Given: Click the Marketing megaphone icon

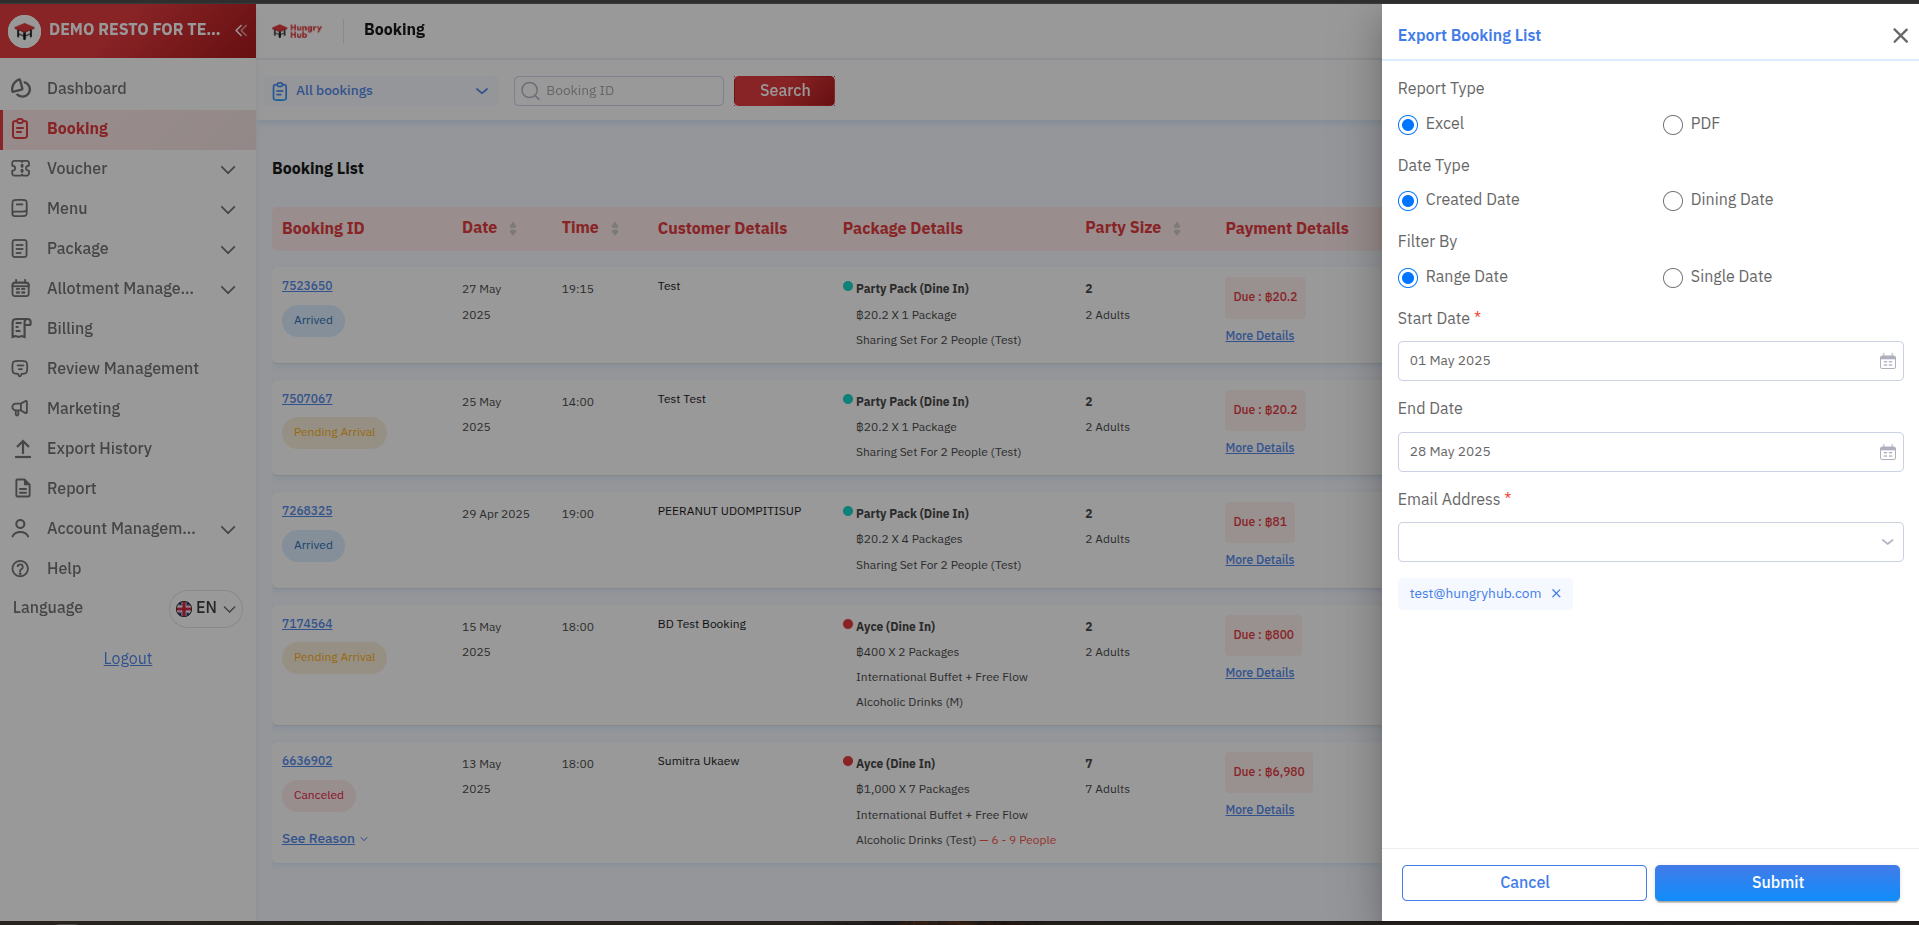Looking at the screenshot, I should [21, 408].
